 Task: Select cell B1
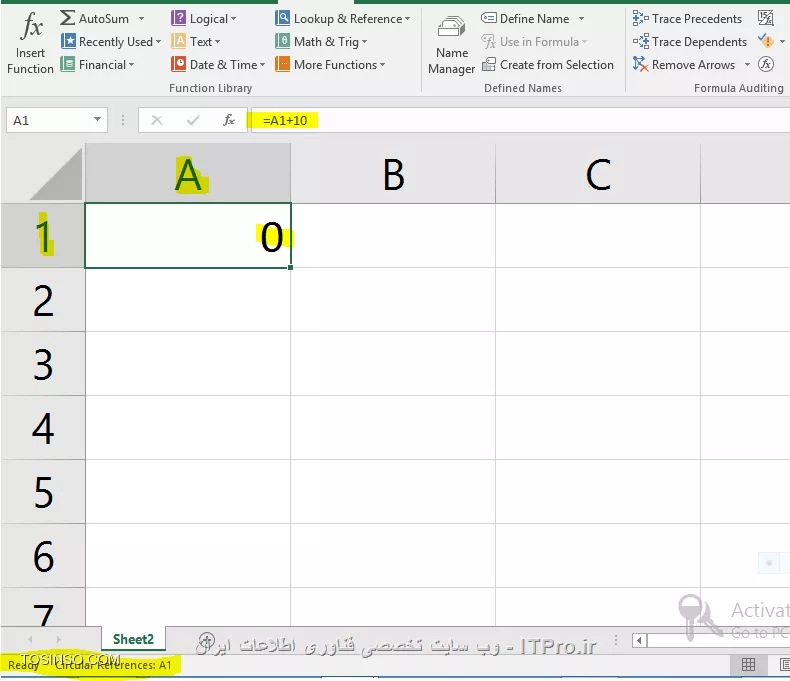click(x=393, y=236)
